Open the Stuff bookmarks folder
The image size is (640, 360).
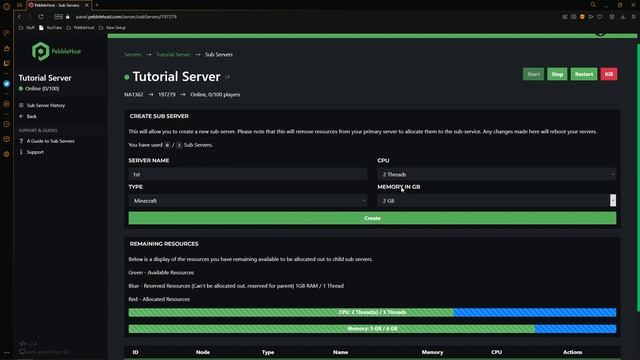click(27, 28)
